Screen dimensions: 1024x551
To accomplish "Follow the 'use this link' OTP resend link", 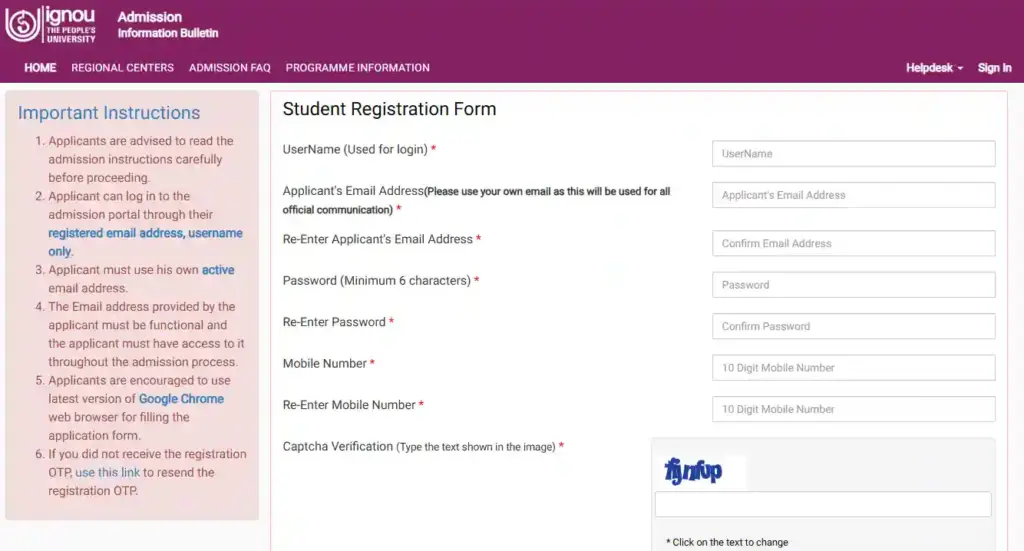I will pyautogui.click(x=108, y=472).
